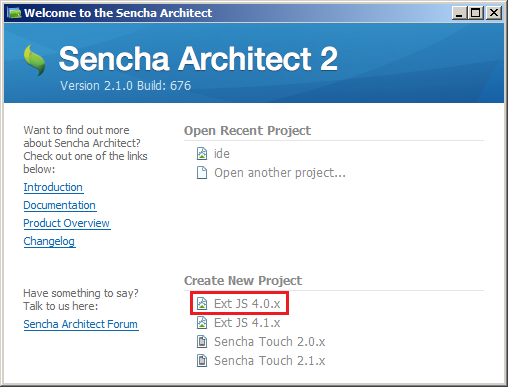
Task: Click the green Sencha leaf logo
Action: (35, 60)
